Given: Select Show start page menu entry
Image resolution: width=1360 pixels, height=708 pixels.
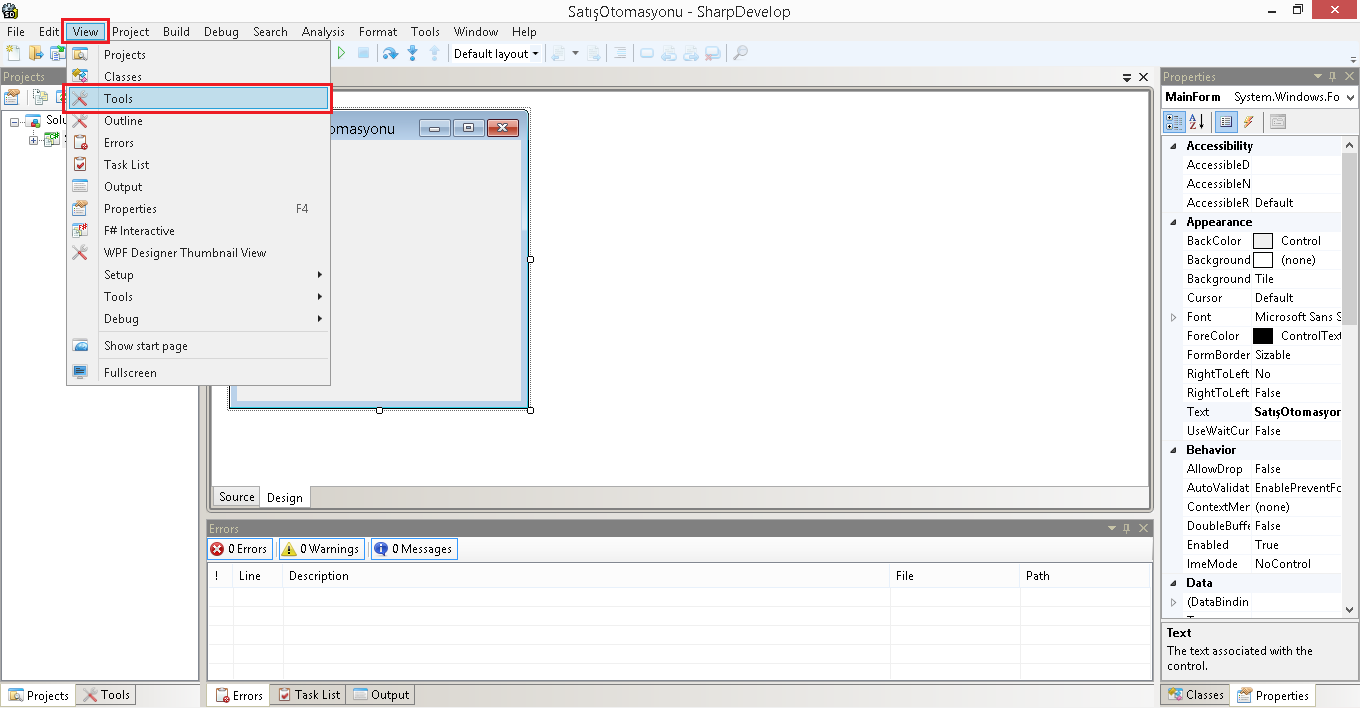Looking at the screenshot, I should [x=199, y=346].
